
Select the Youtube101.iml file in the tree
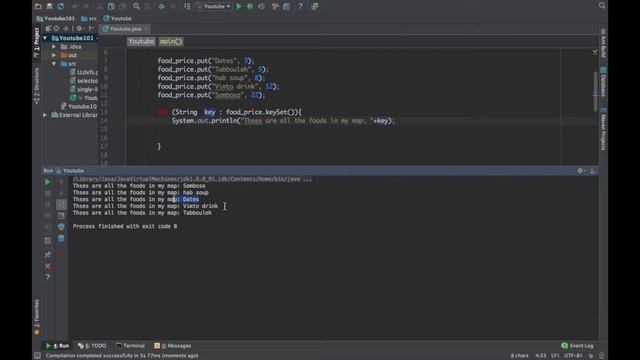coord(79,107)
